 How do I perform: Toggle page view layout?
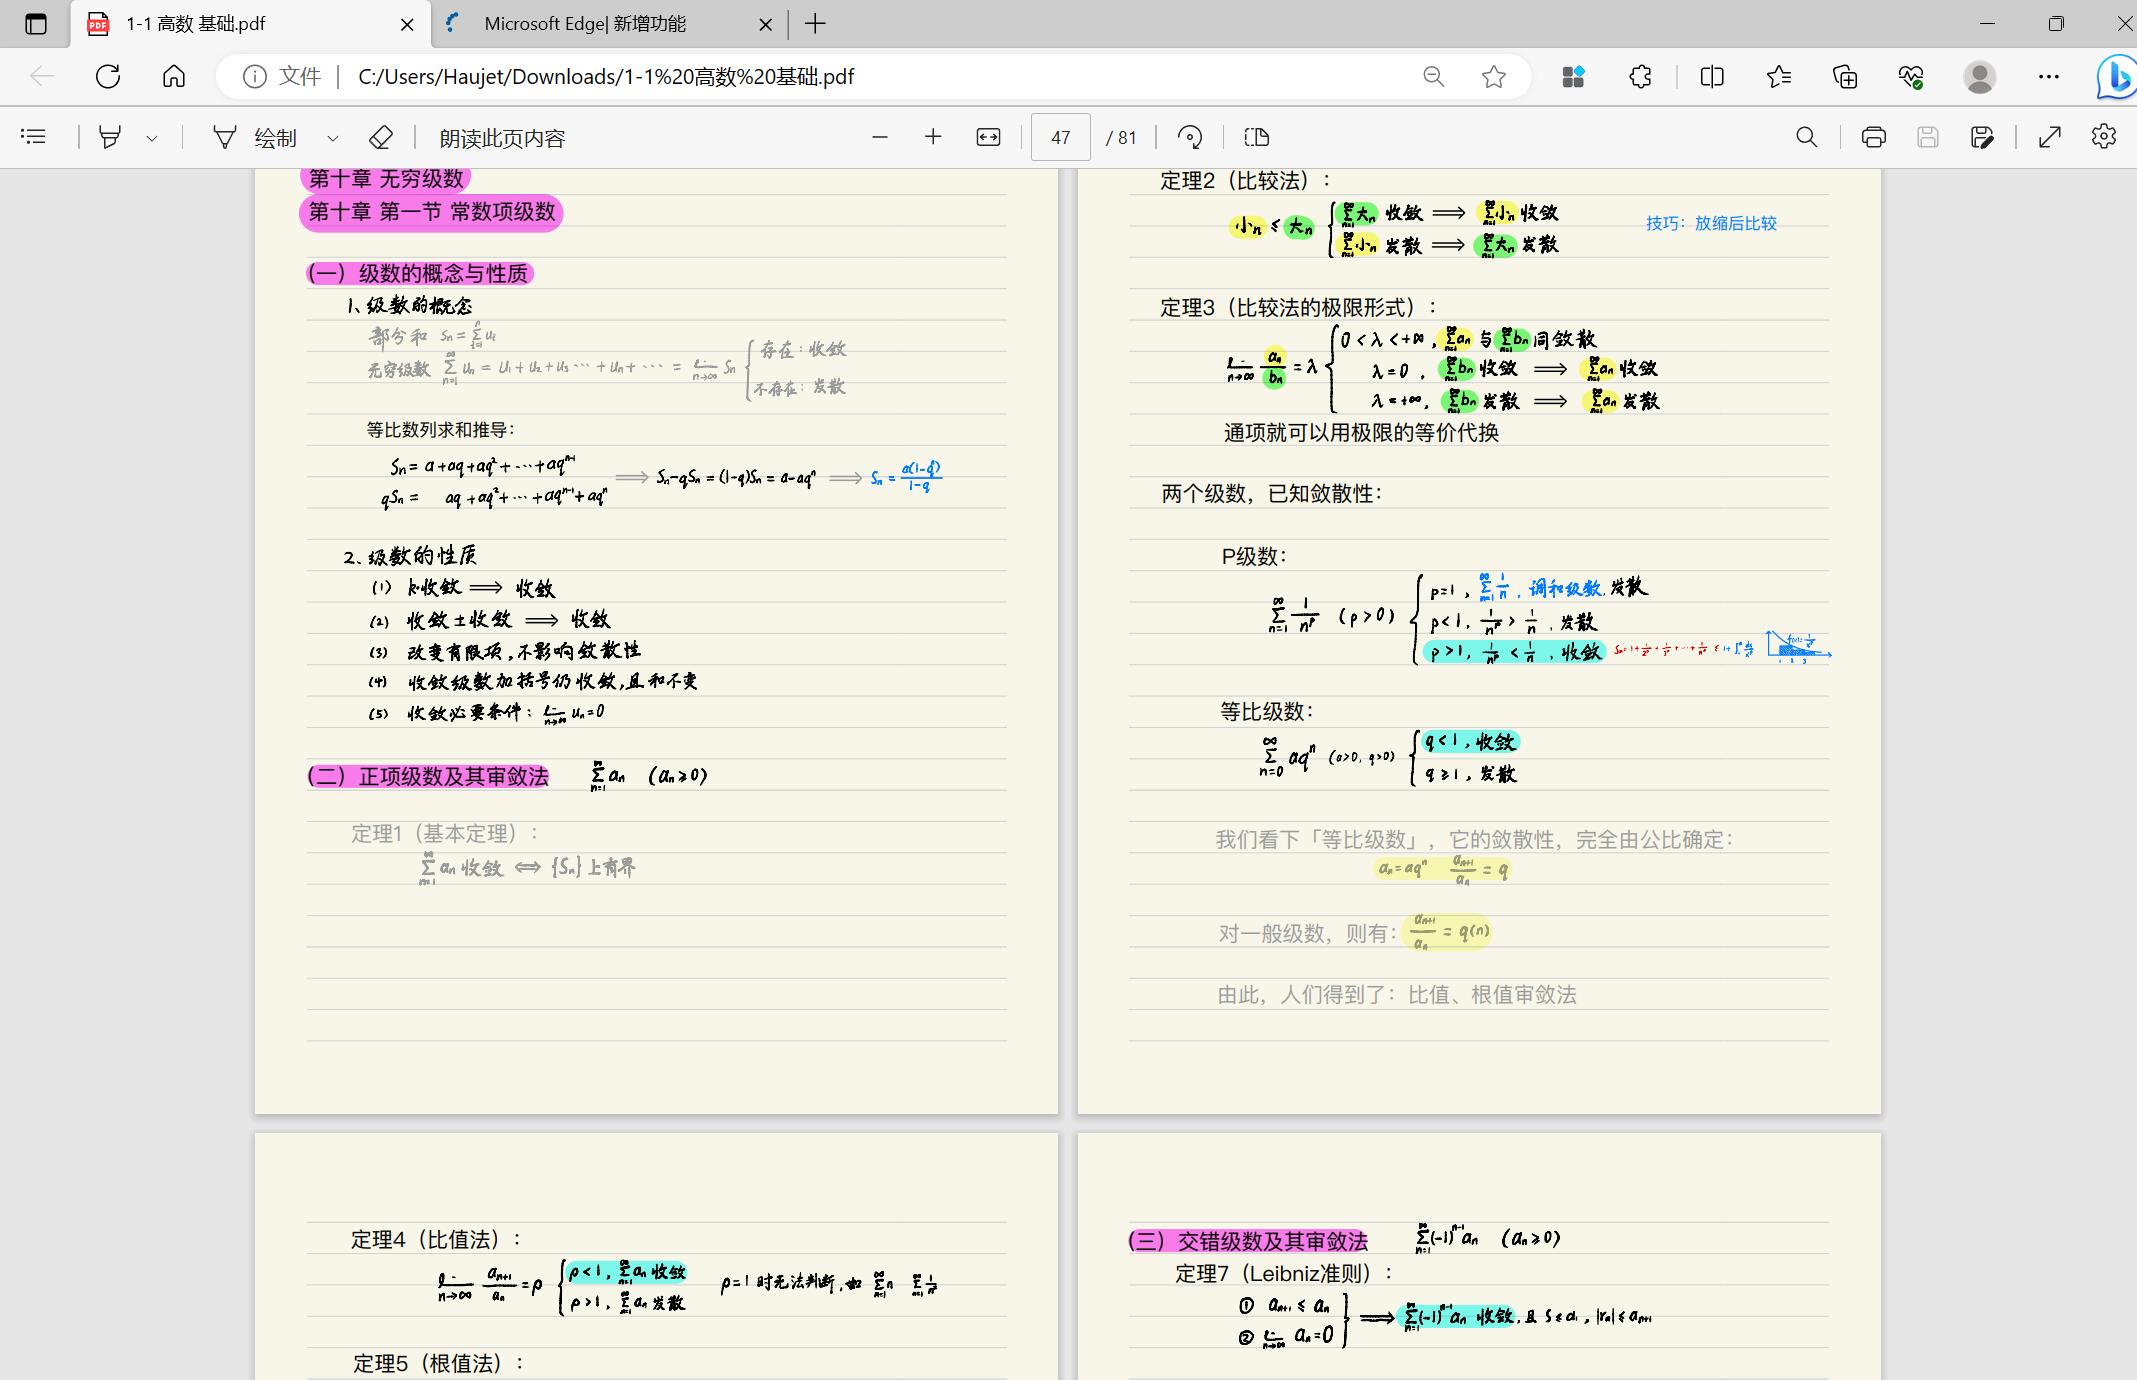click(1257, 137)
